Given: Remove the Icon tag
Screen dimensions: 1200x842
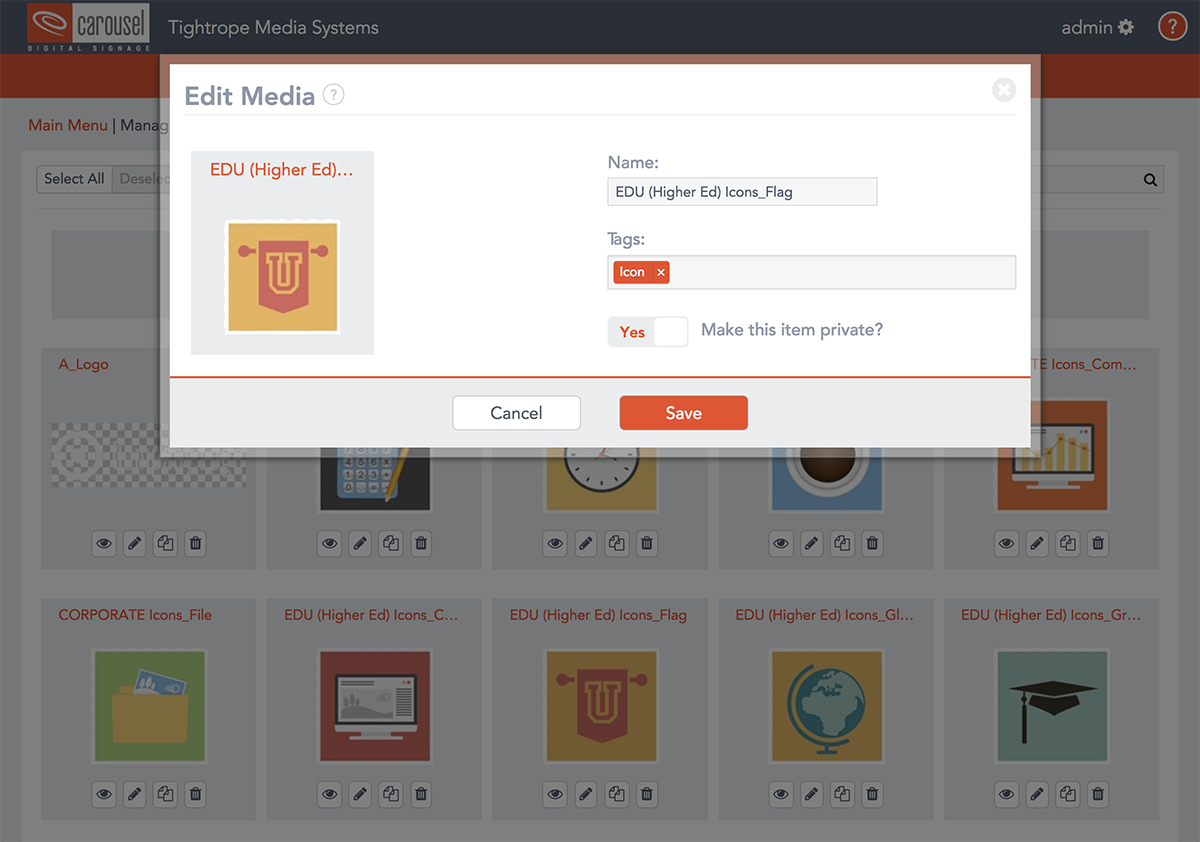Looking at the screenshot, I should coord(660,272).
